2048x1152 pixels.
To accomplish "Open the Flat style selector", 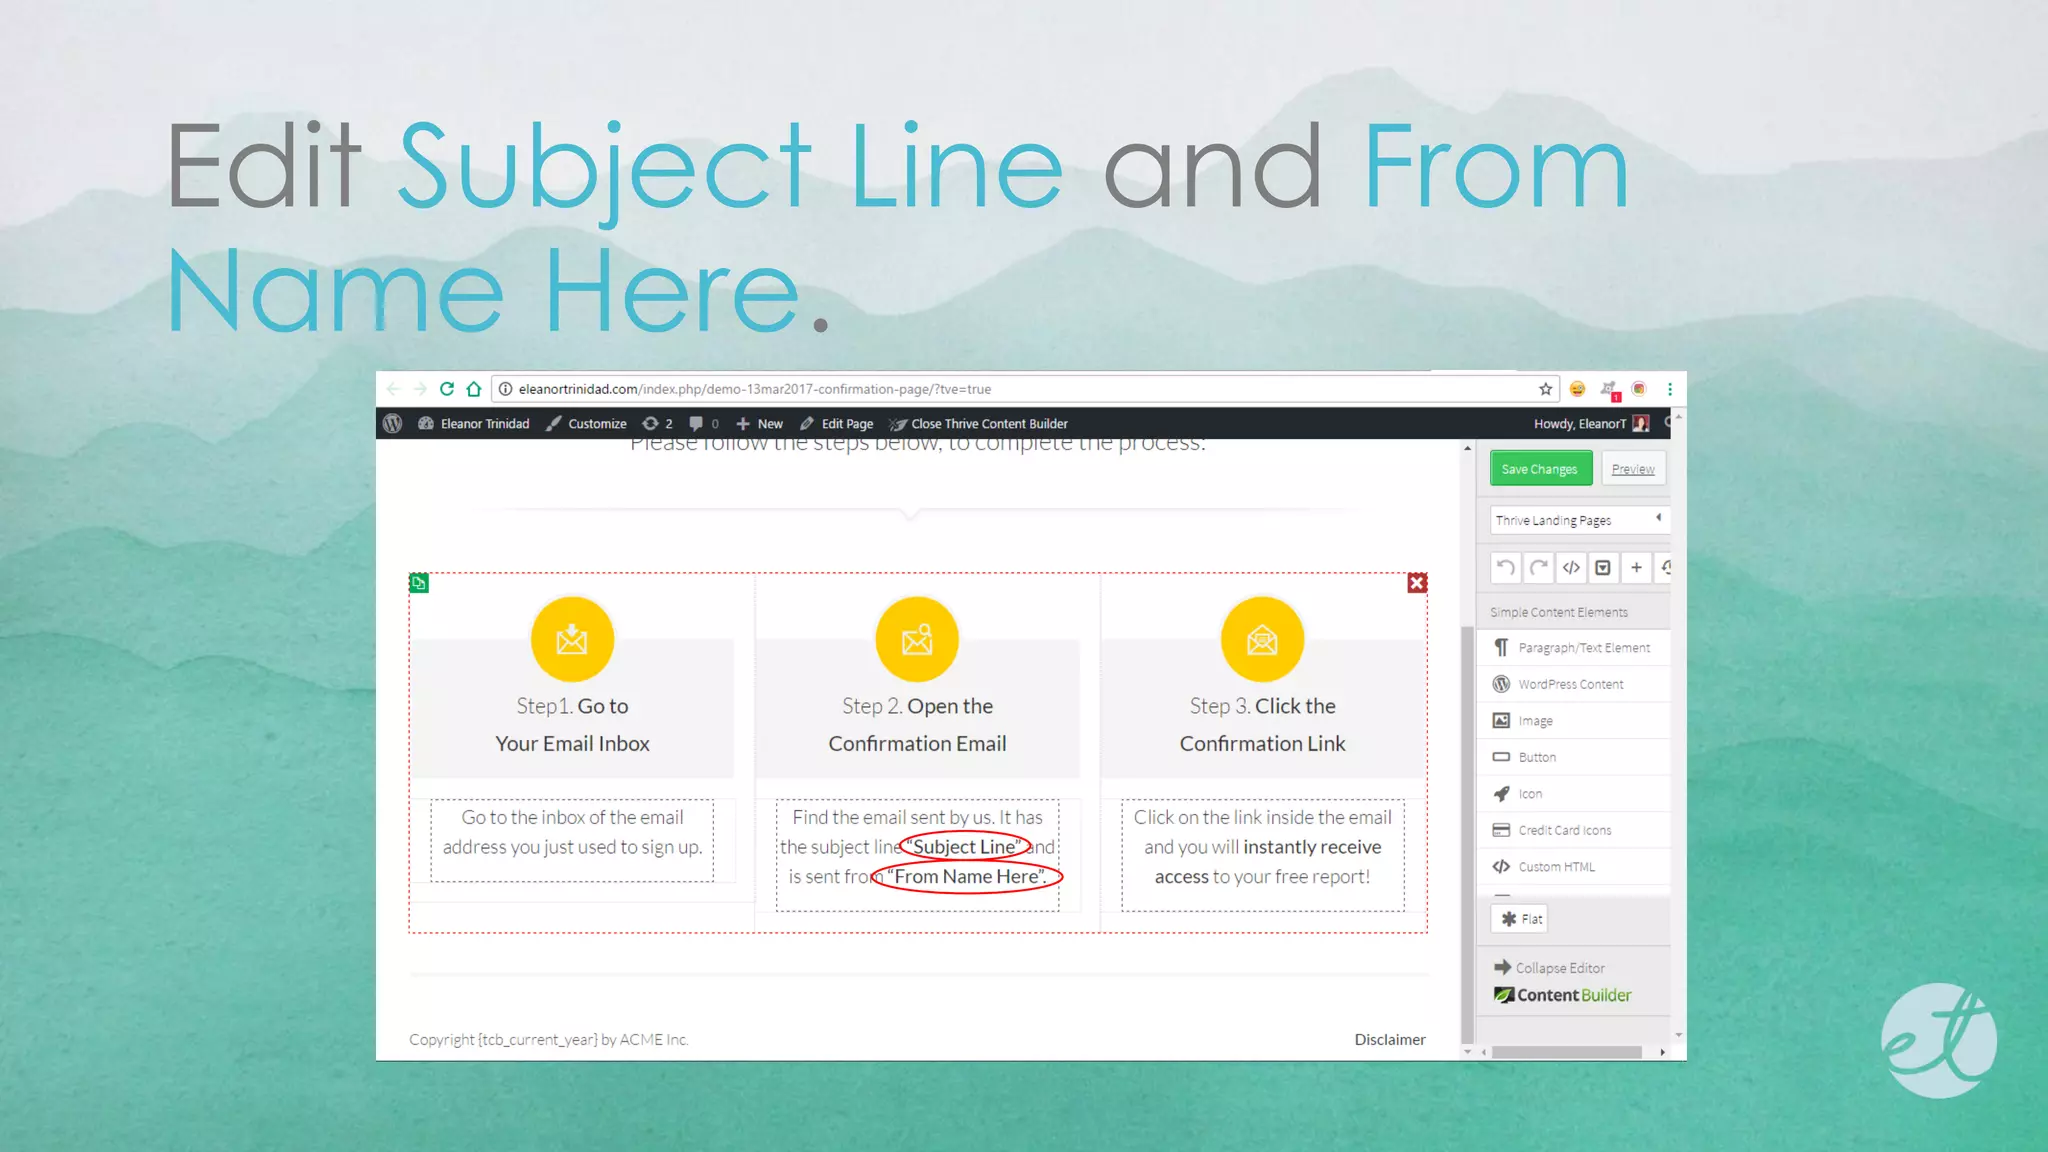I will [x=1520, y=919].
